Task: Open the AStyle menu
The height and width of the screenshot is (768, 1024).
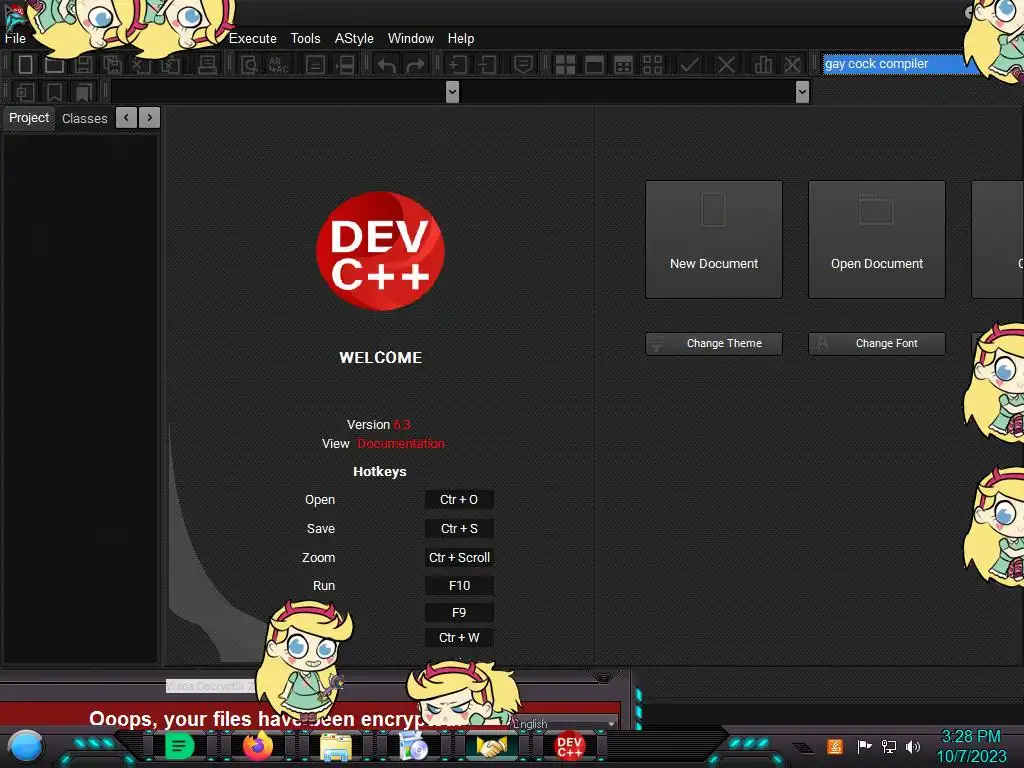Action: tap(354, 39)
